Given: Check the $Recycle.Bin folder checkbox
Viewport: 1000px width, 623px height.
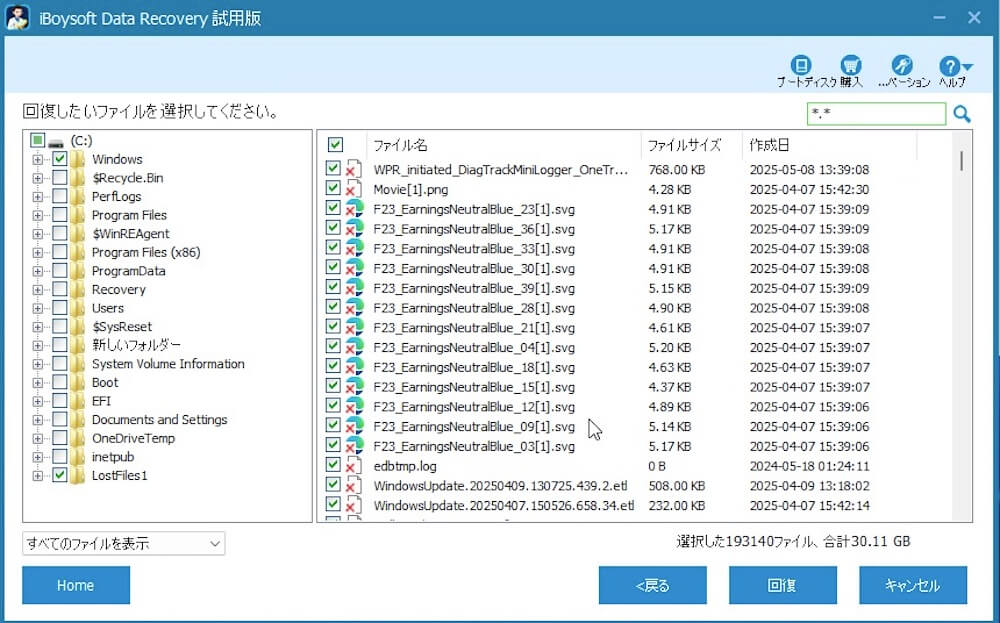Looking at the screenshot, I should pyautogui.click(x=59, y=177).
